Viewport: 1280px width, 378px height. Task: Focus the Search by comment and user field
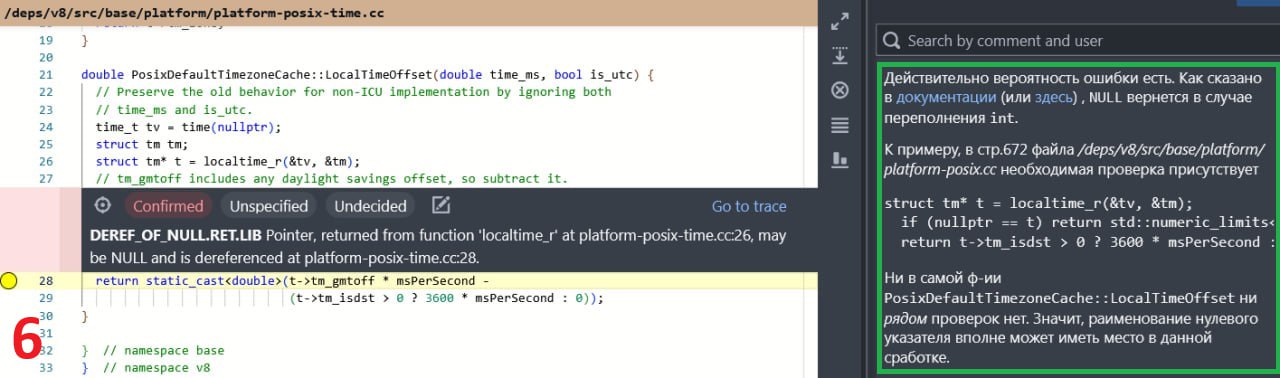(x=1078, y=41)
